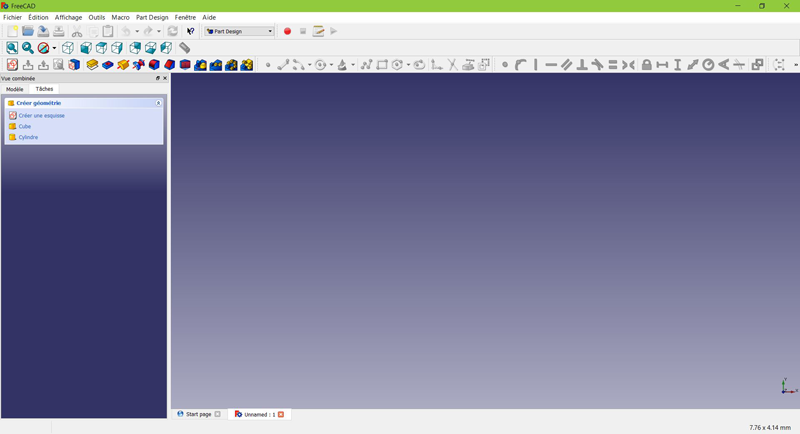
Task: Switch to the Start page tab
Action: tap(198, 414)
